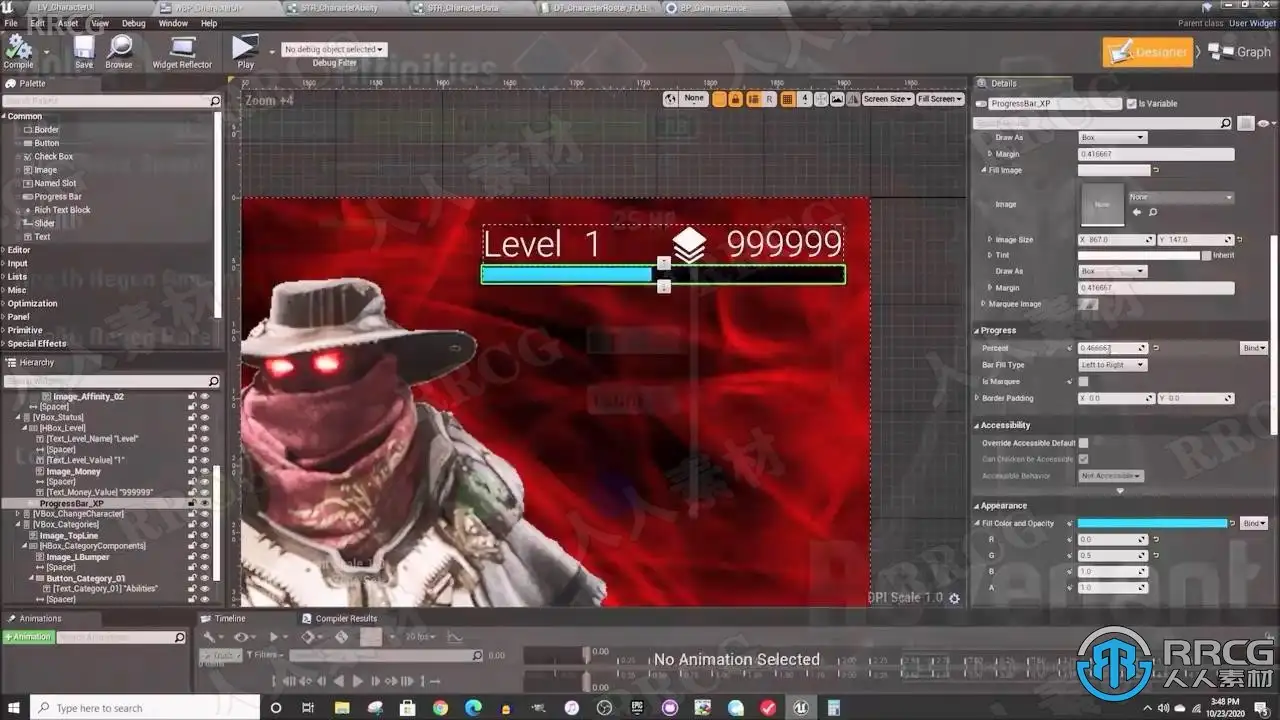Toggle visibility of Button_Category_01
Screen dimensions: 1280x720
point(205,578)
